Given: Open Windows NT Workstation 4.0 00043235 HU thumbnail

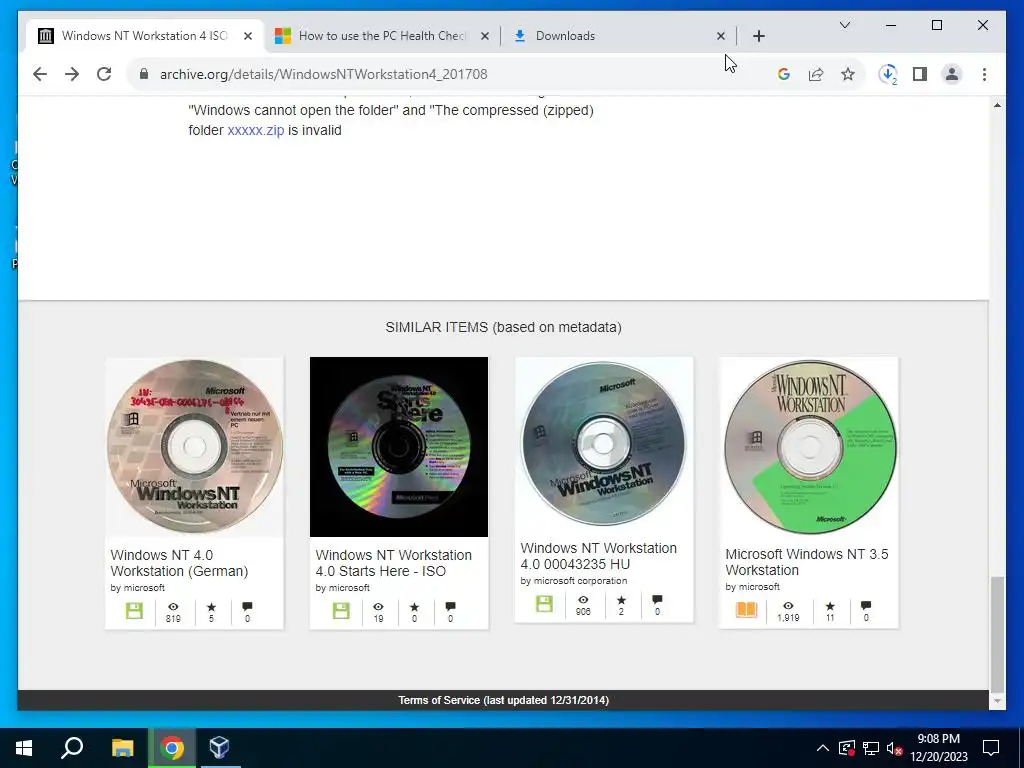Looking at the screenshot, I should pyautogui.click(x=604, y=444).
